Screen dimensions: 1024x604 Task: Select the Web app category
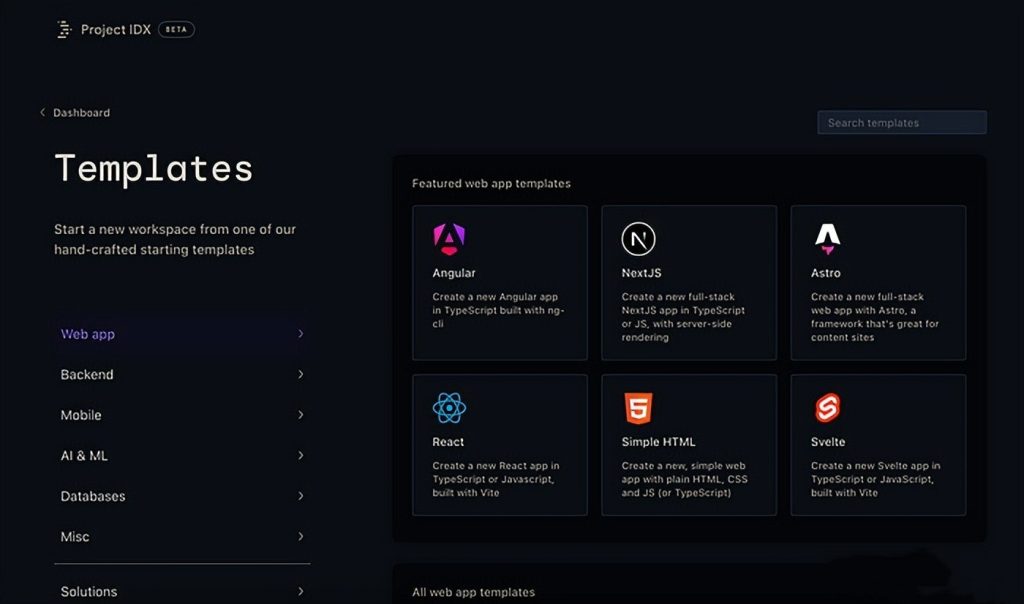coord(88,334)
